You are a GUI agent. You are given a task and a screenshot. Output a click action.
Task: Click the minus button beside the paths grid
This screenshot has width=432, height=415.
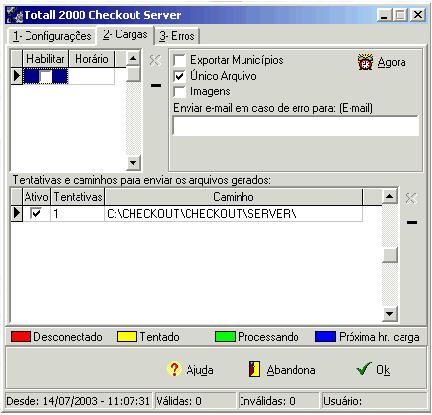click(x=412, y=222)
